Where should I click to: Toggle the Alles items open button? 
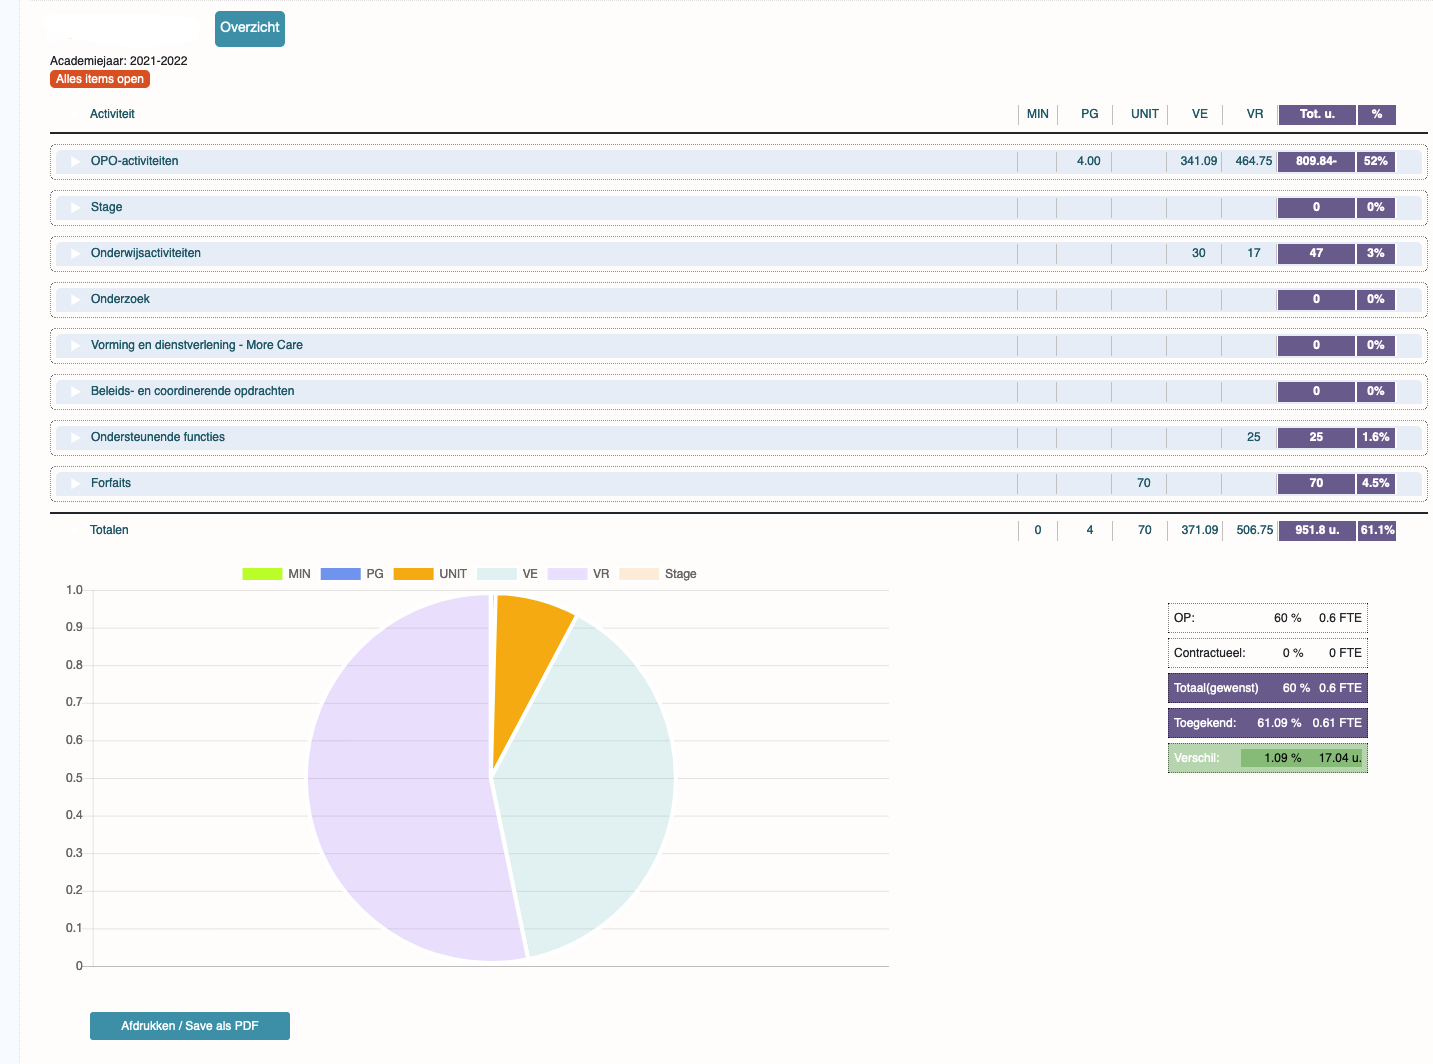click(x=100, y=79)
